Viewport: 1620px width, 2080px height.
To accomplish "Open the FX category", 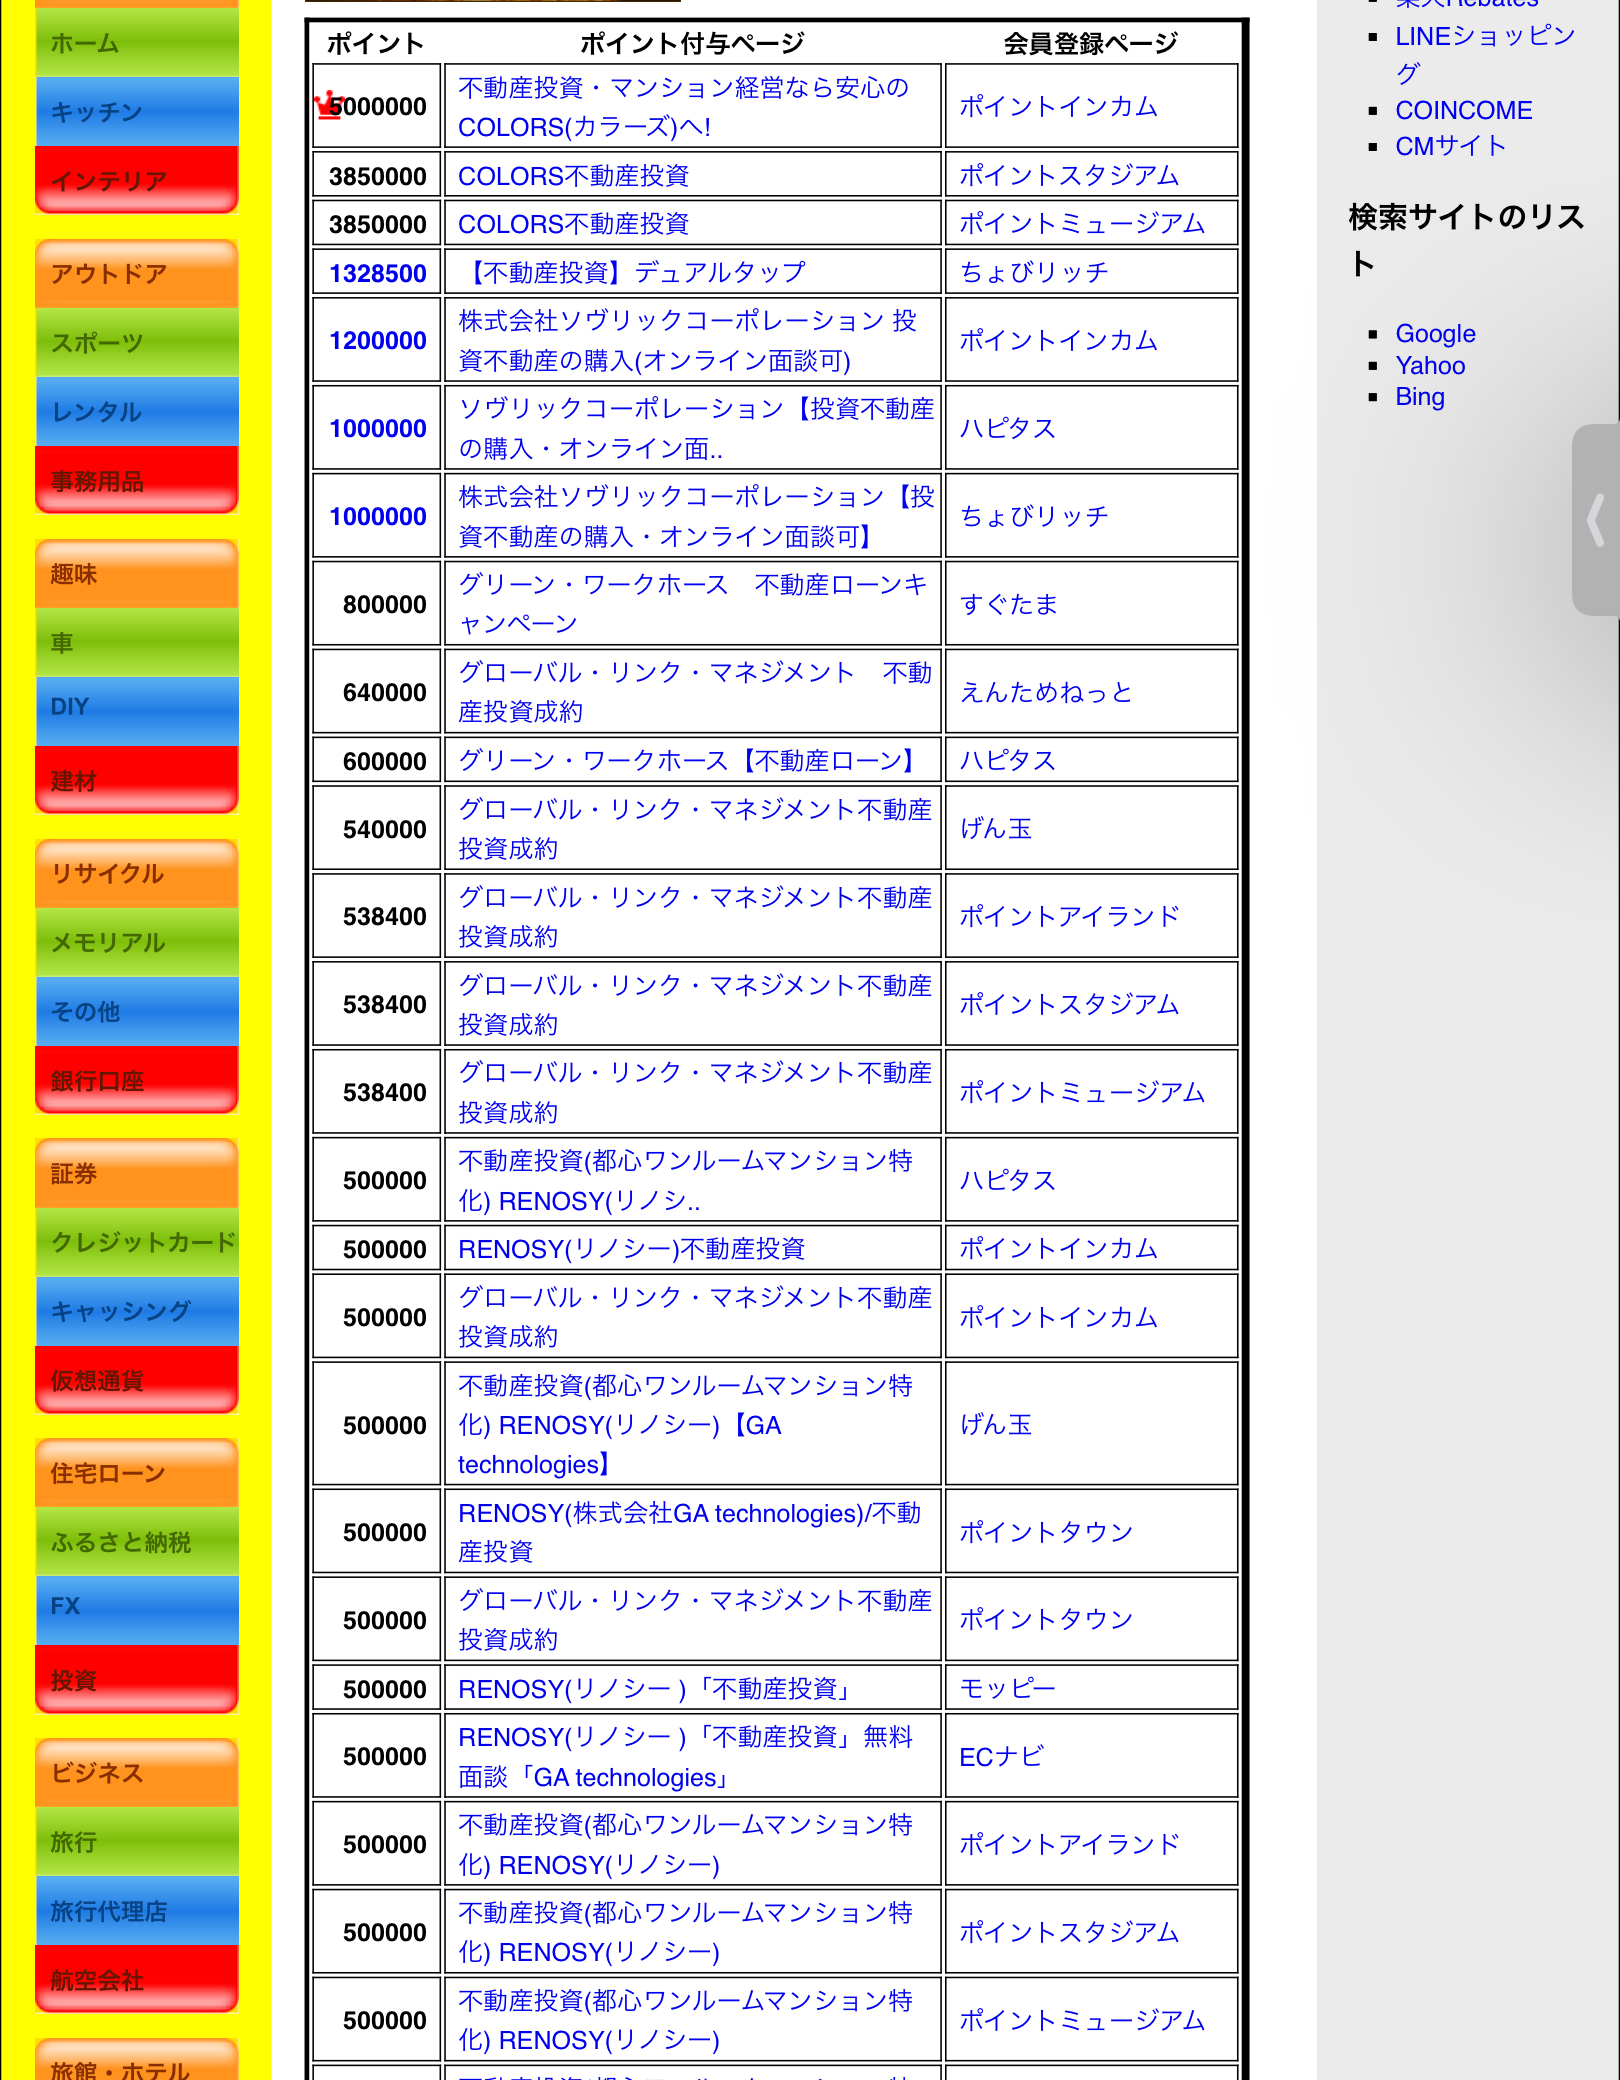I will coord(137,1611).
